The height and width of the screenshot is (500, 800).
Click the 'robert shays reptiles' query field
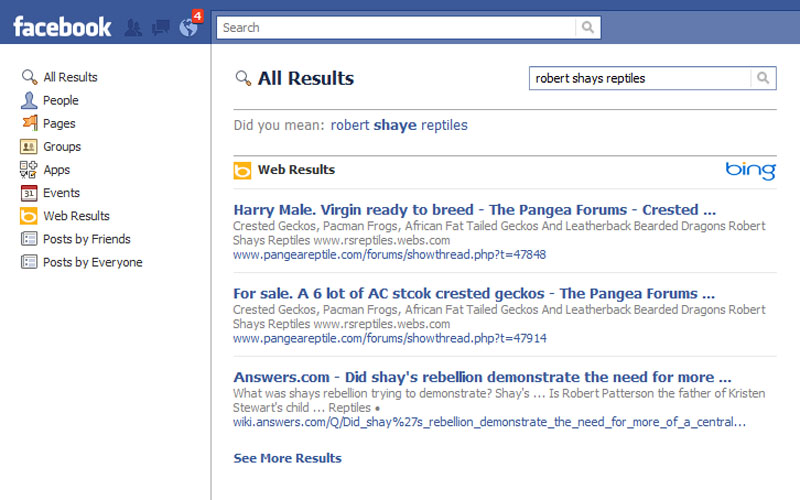(640, 78)
